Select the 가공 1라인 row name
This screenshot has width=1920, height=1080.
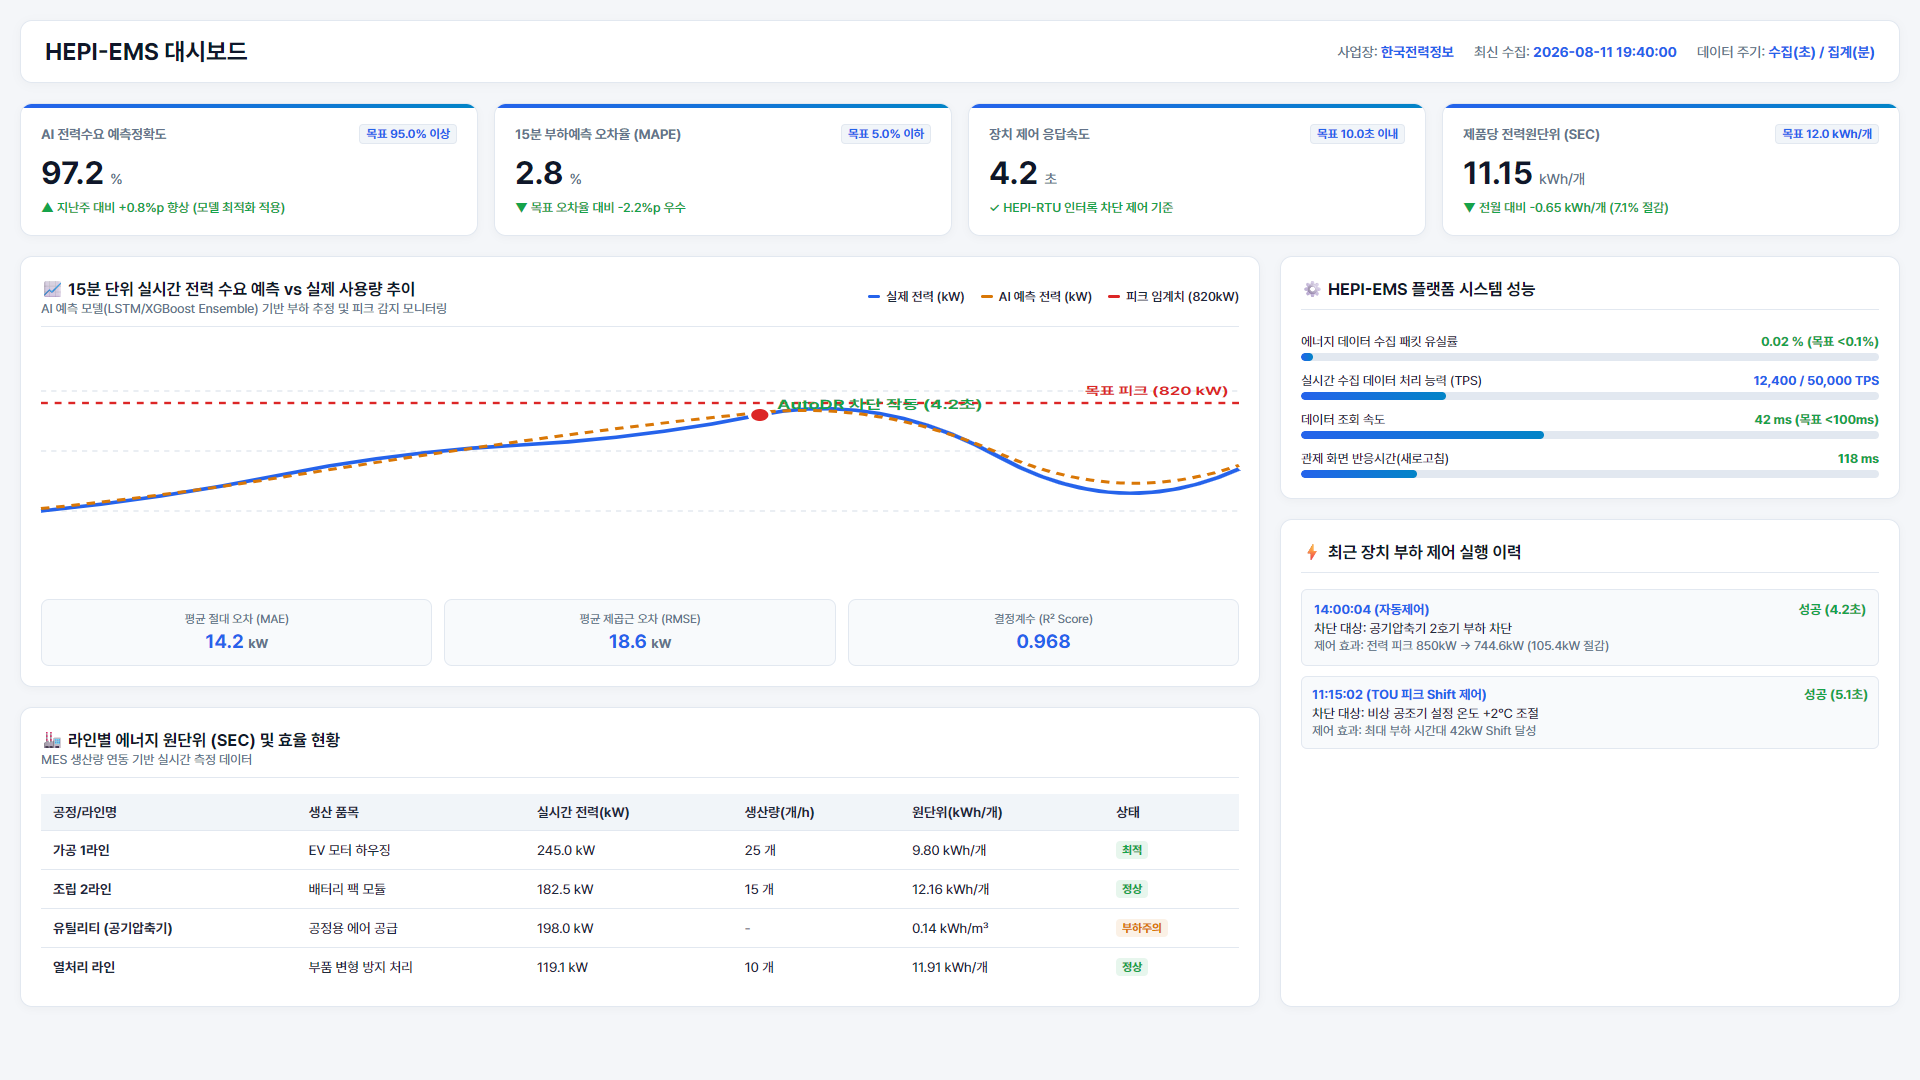(x=81, y=851)
